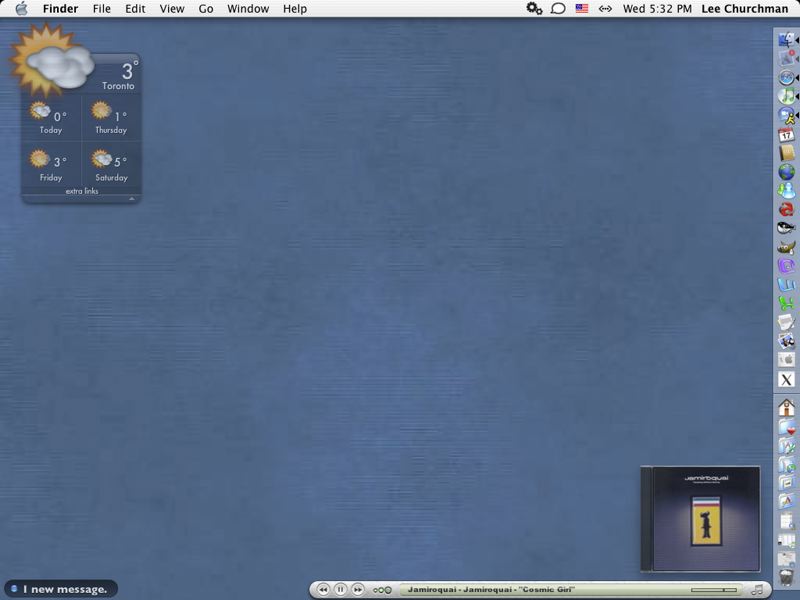The image size is (800, 600).
Task: Open the Window menu
Action: (247, 9)
